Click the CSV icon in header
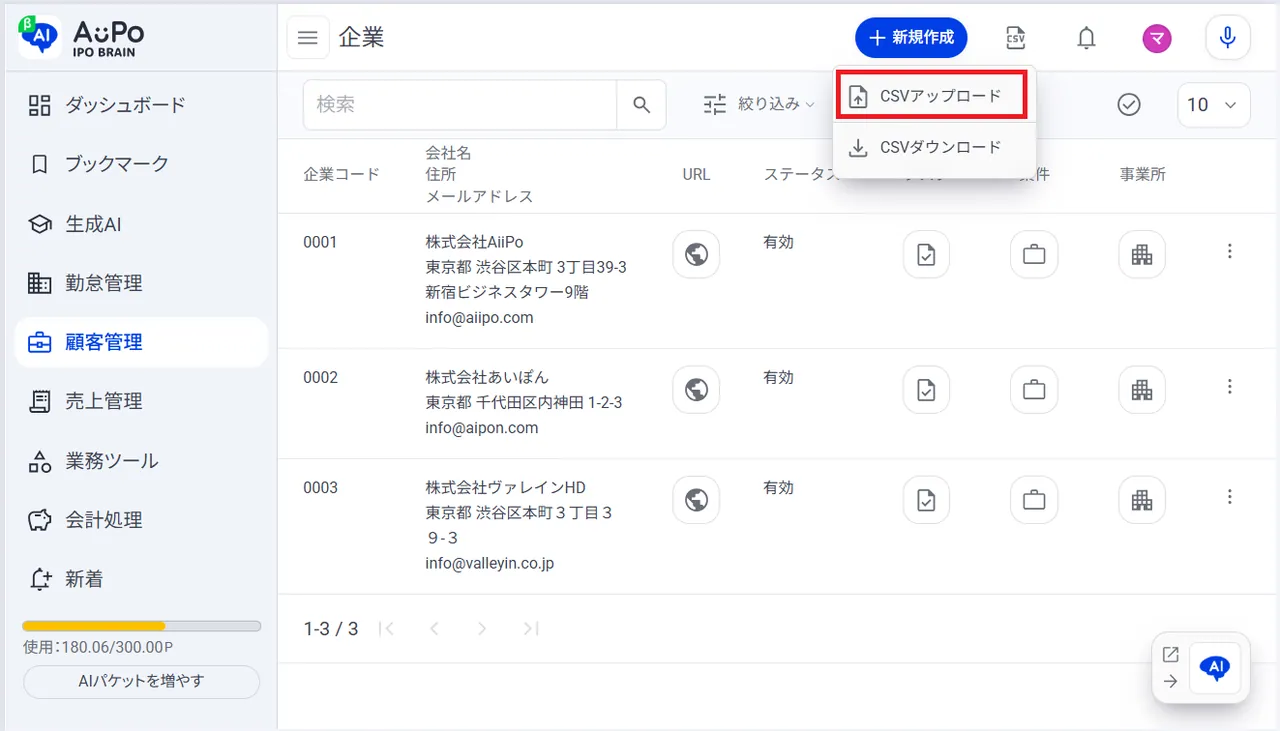The width and height of the screenshot is (1280, 731). click(1015, 38)
